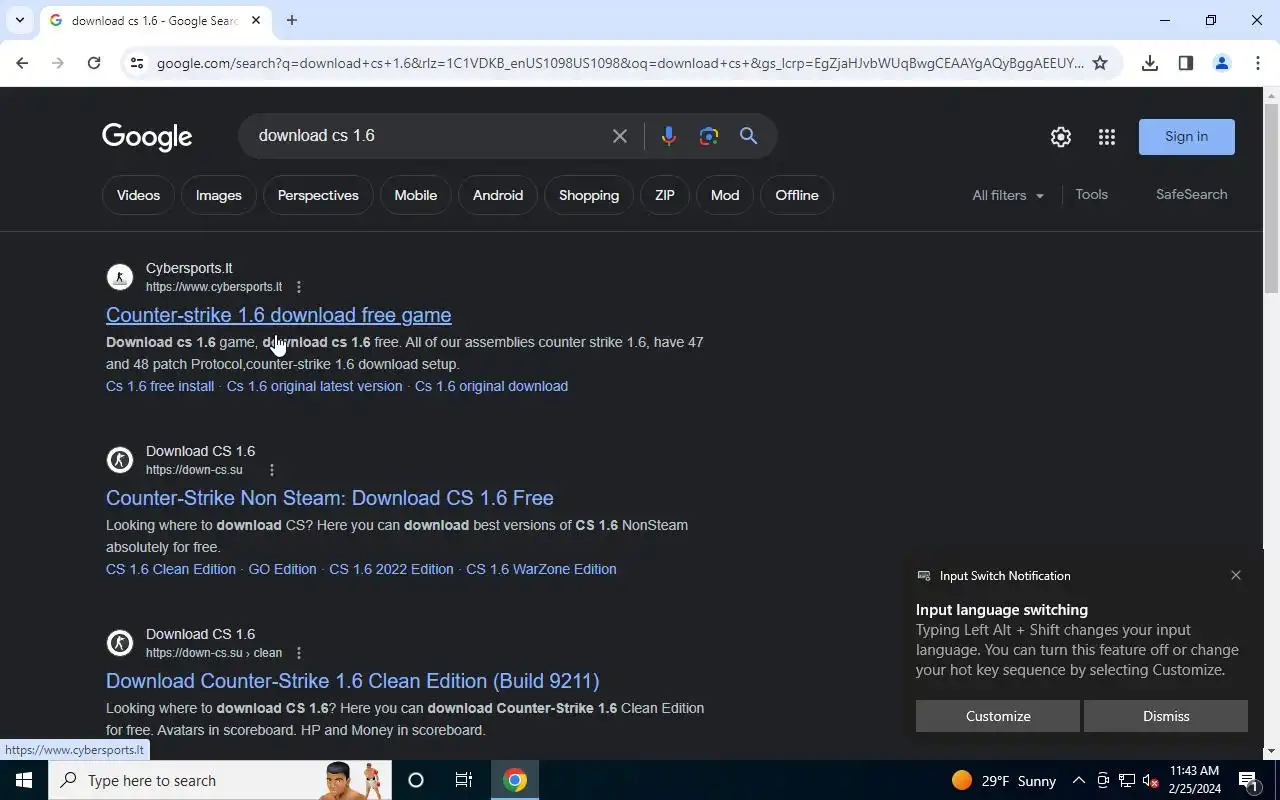
Task: Open 'CS 1.6 2022 Edition' sitelink
Action: (391, 569)
